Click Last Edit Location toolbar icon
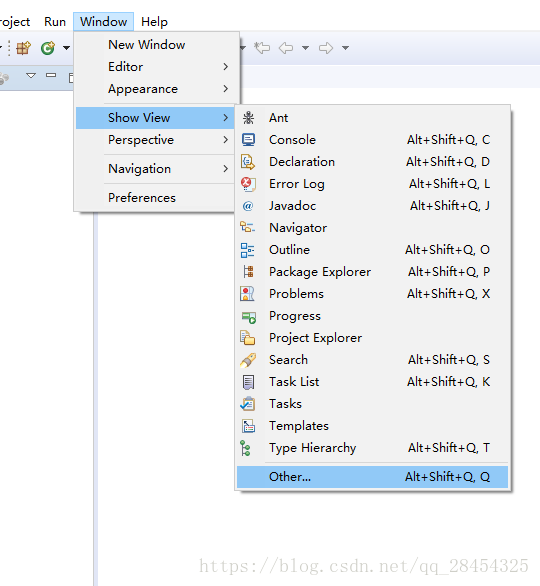Viewport: 540px width, 586px height. click(x=262, y=48)
